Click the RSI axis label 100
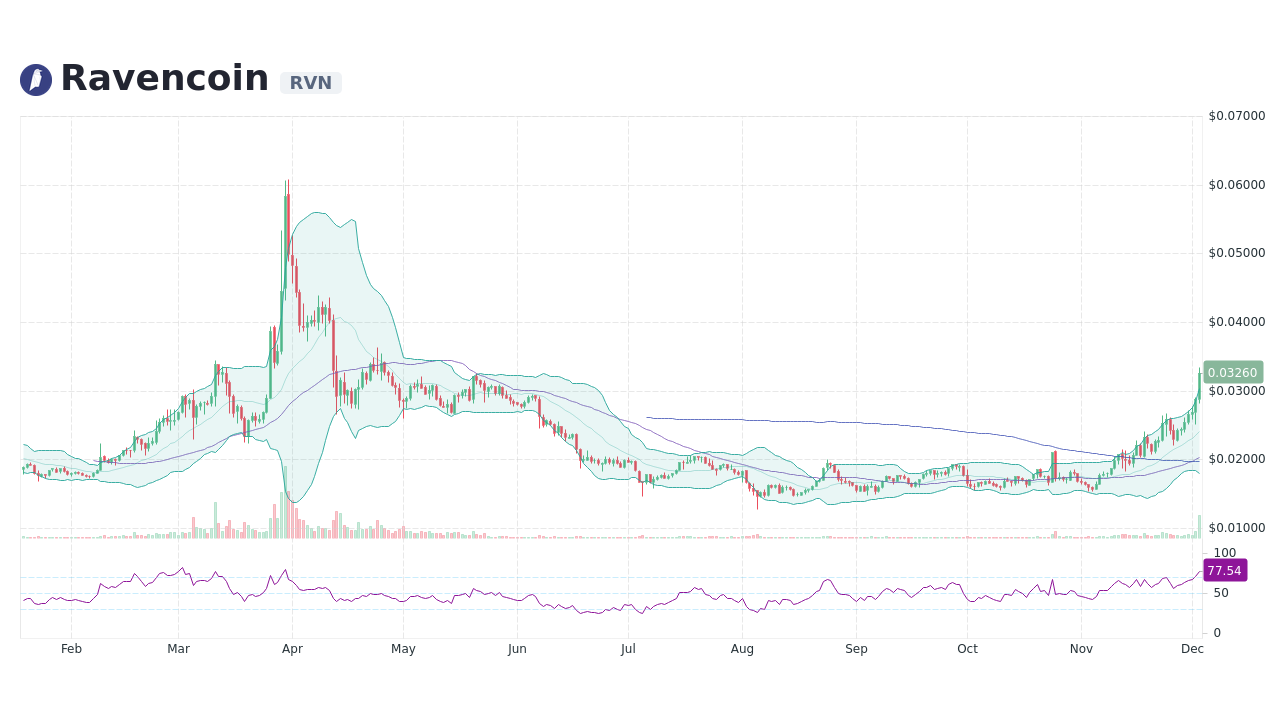The height and width of the screenshot is (720, 1280). (x=1225, y=553)
